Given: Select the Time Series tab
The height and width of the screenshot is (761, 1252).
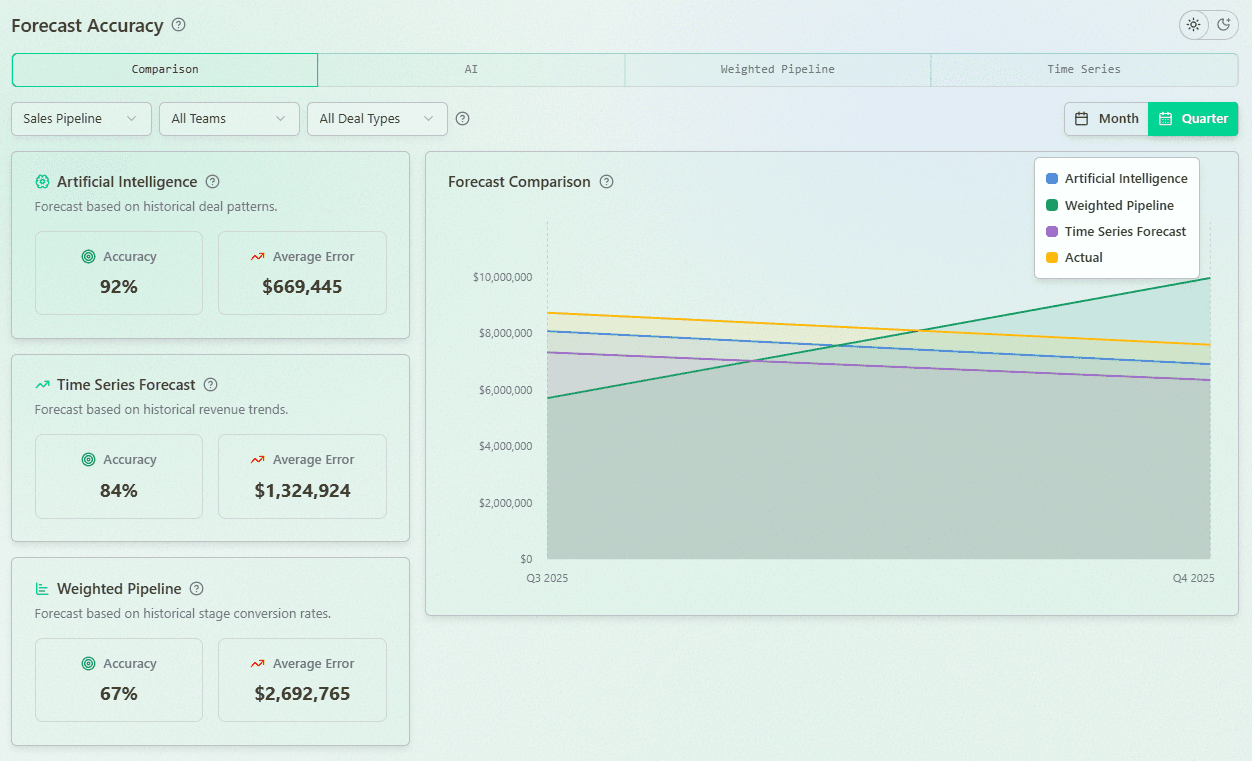Looking at the screenshot, I should click(1084, 69).
